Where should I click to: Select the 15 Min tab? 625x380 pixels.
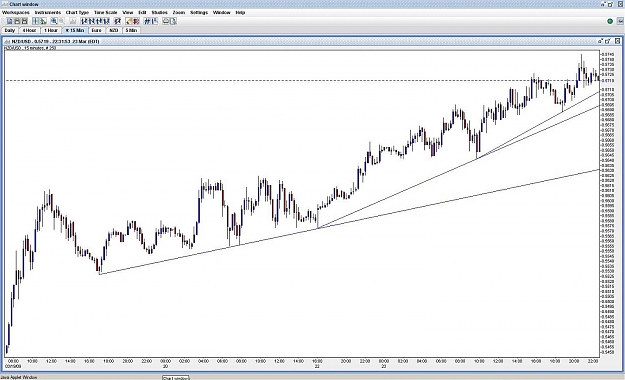(x=75, y=30)
